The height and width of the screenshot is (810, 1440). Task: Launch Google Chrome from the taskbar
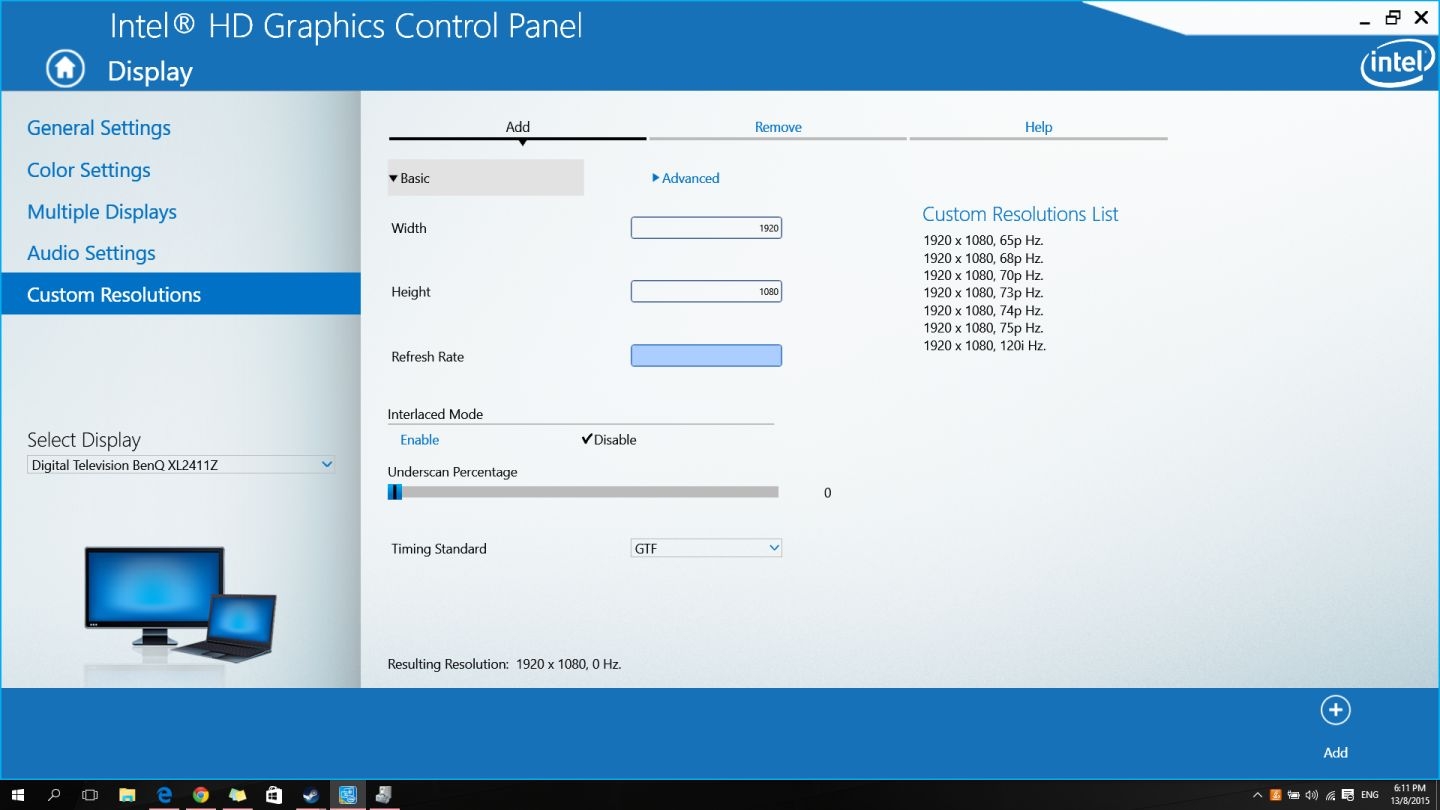click(200, 795)
